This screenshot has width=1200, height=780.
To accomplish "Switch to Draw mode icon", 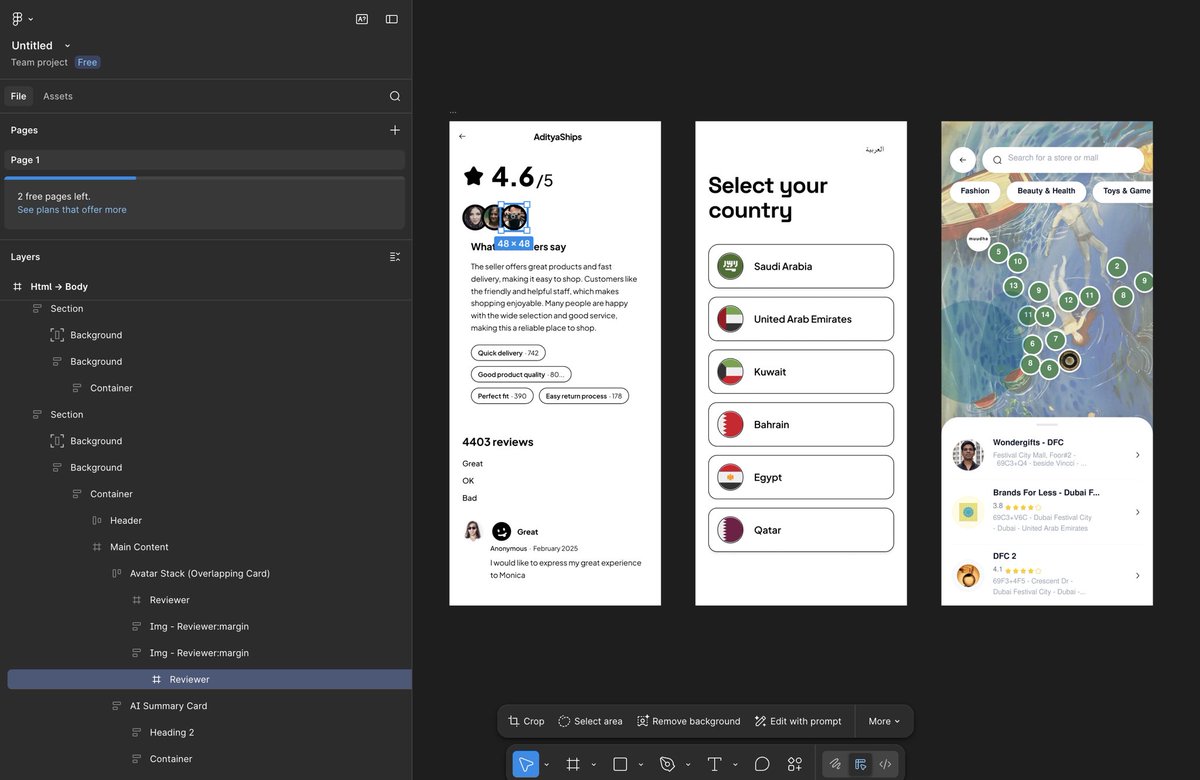I will [x=836, y=764].
